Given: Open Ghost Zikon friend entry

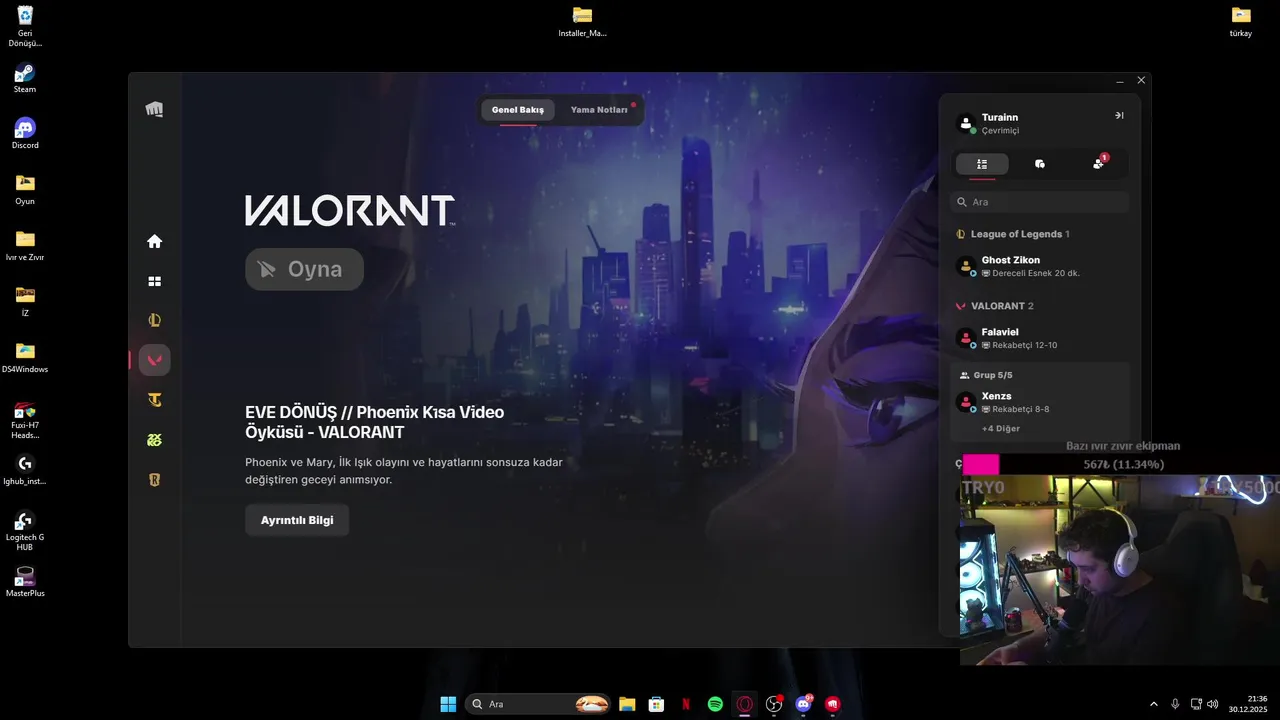Looking at the screenshot, I should tap(1040, 266).
